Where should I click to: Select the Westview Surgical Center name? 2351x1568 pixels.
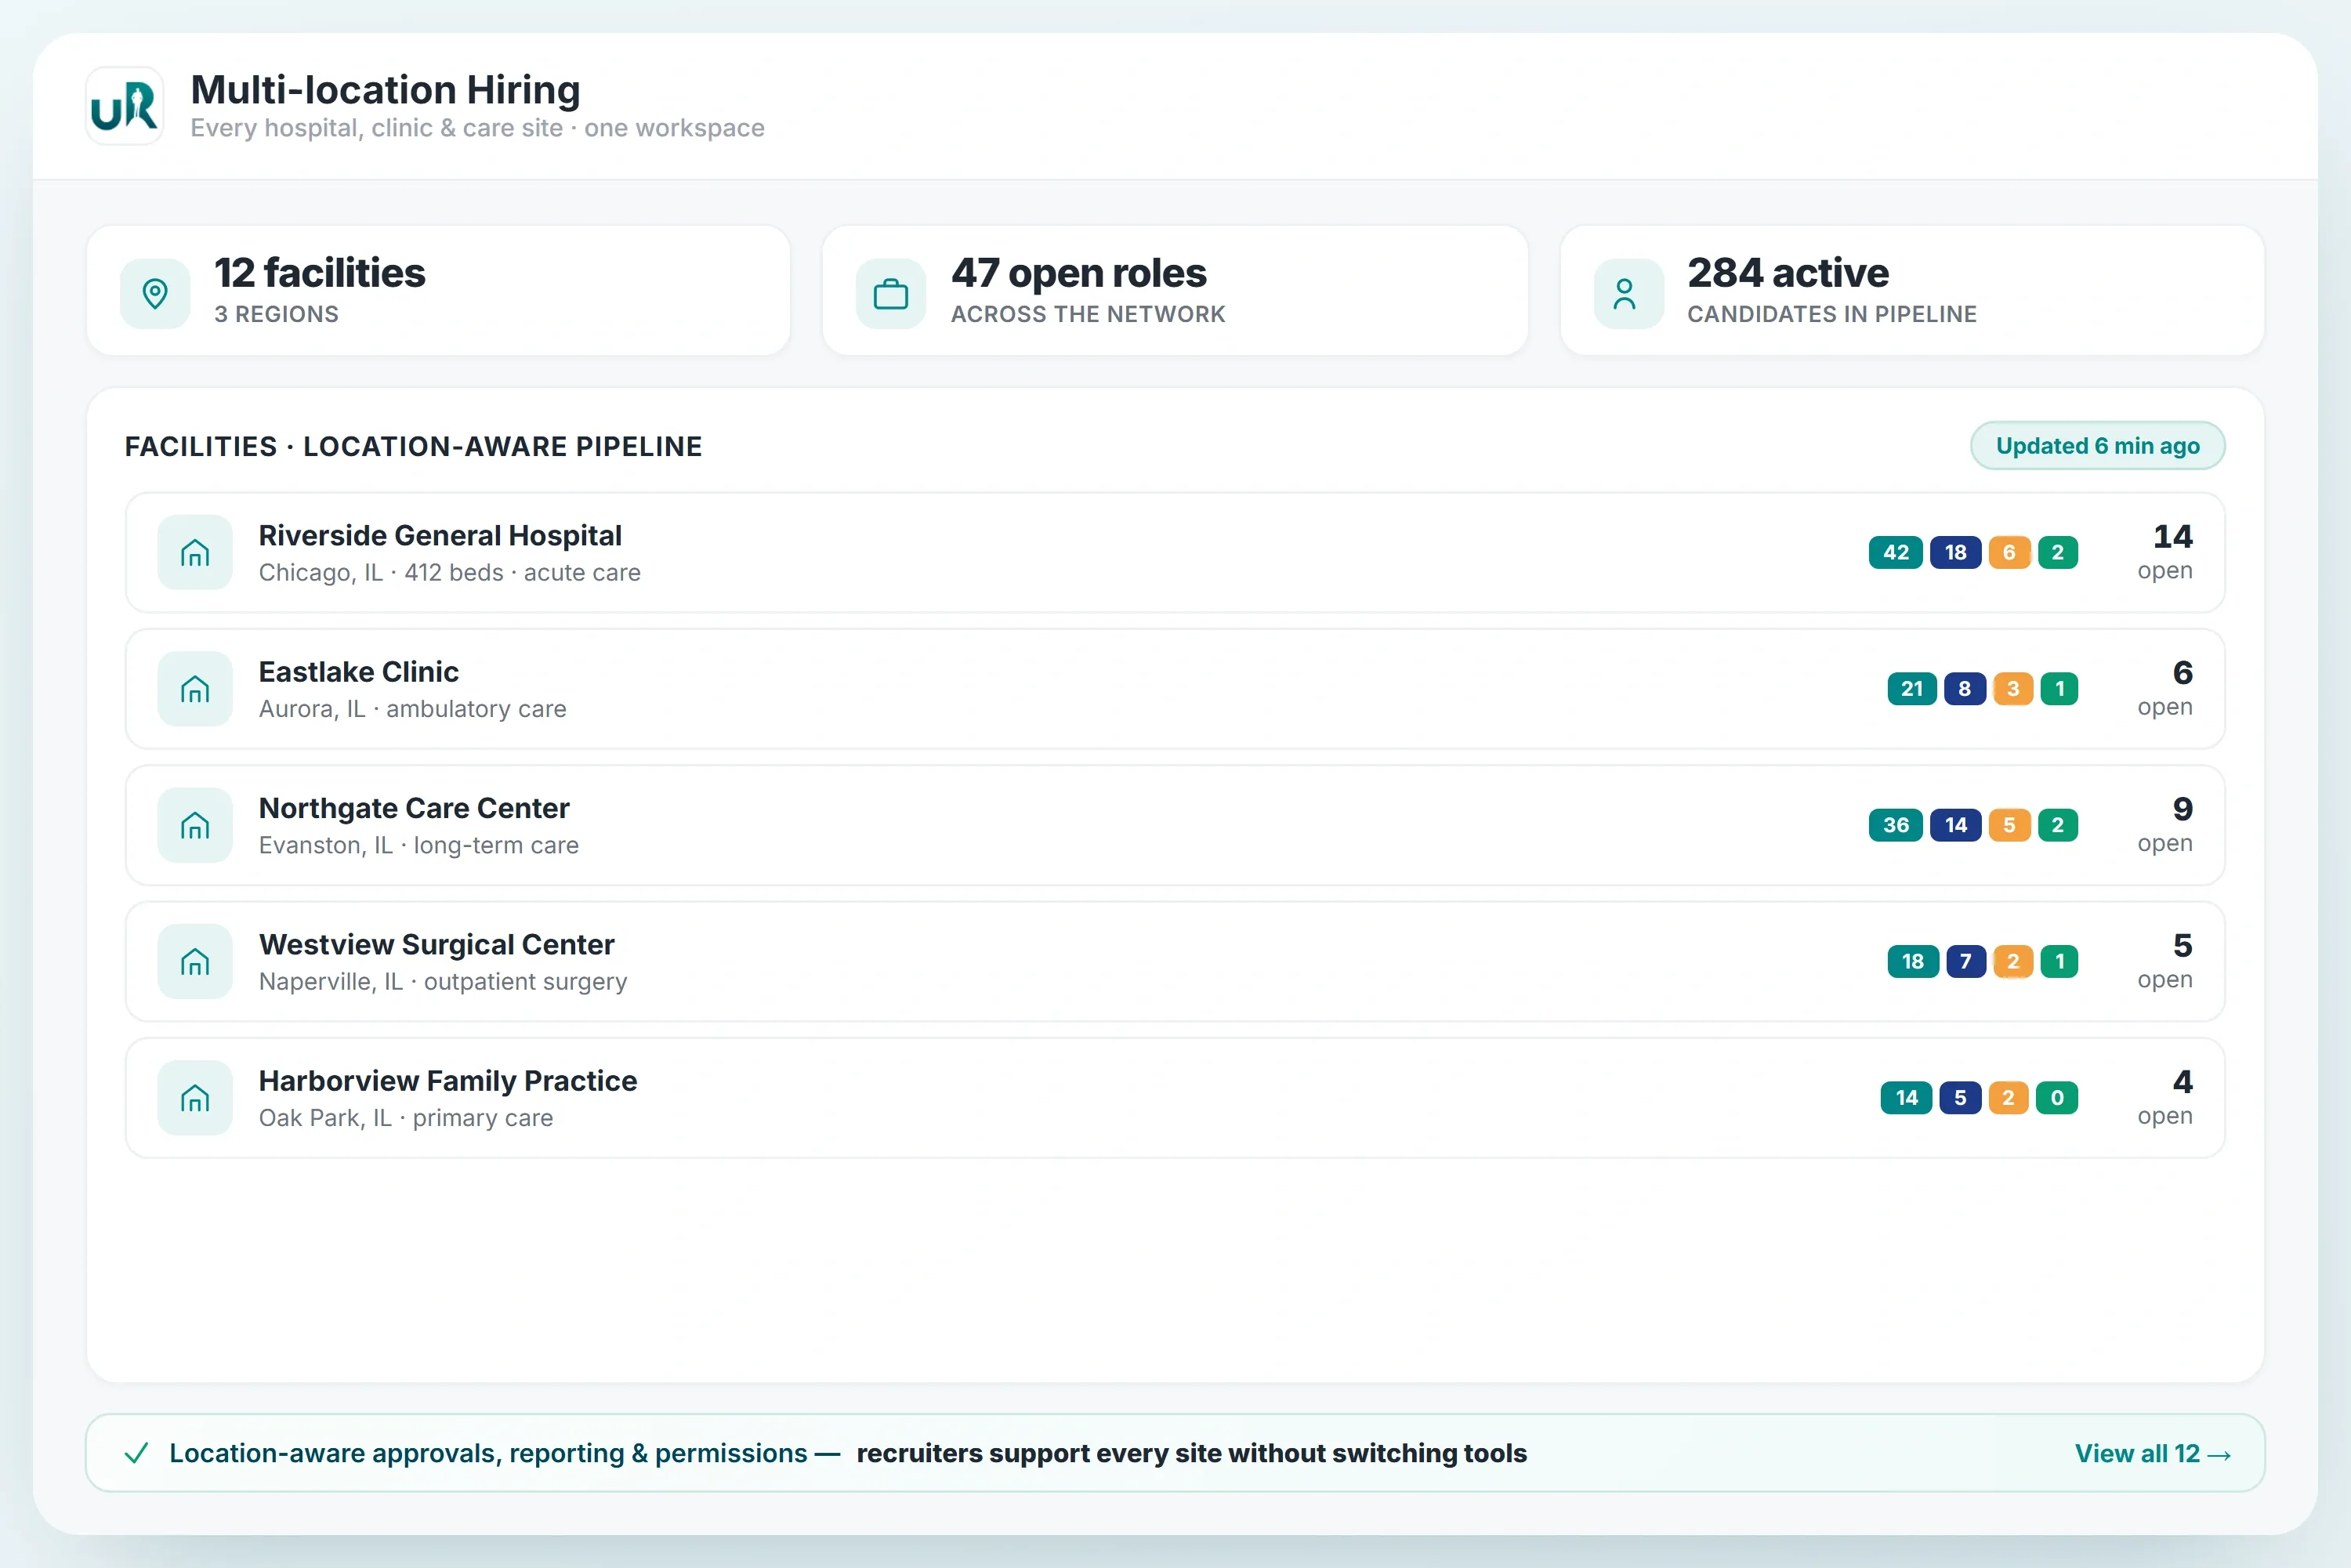click(x=436, y=944)
